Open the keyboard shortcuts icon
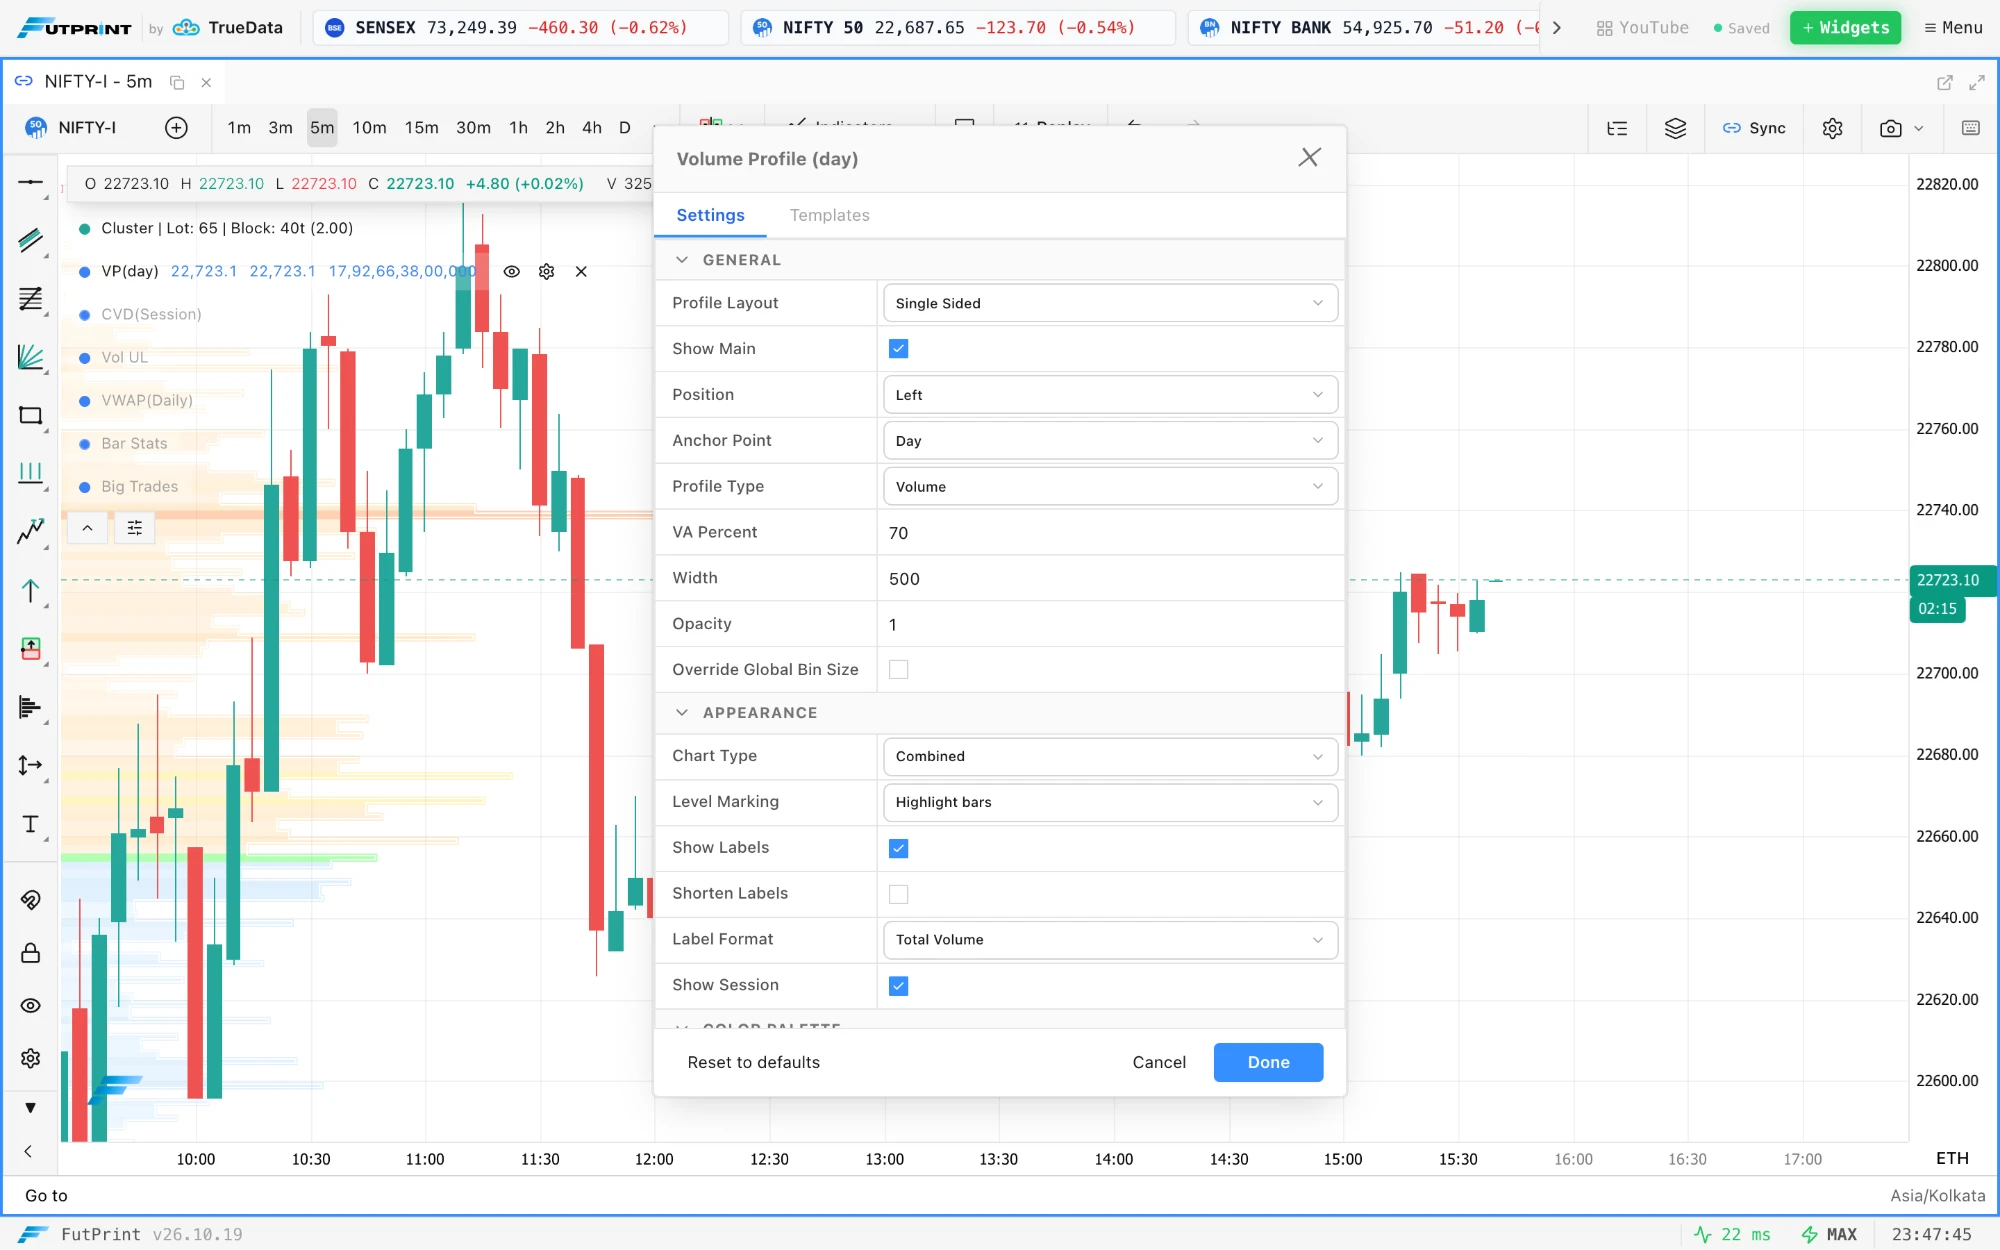Image resolution: width=2000 pixels, height=1250 pixels. pos(1970,128)
